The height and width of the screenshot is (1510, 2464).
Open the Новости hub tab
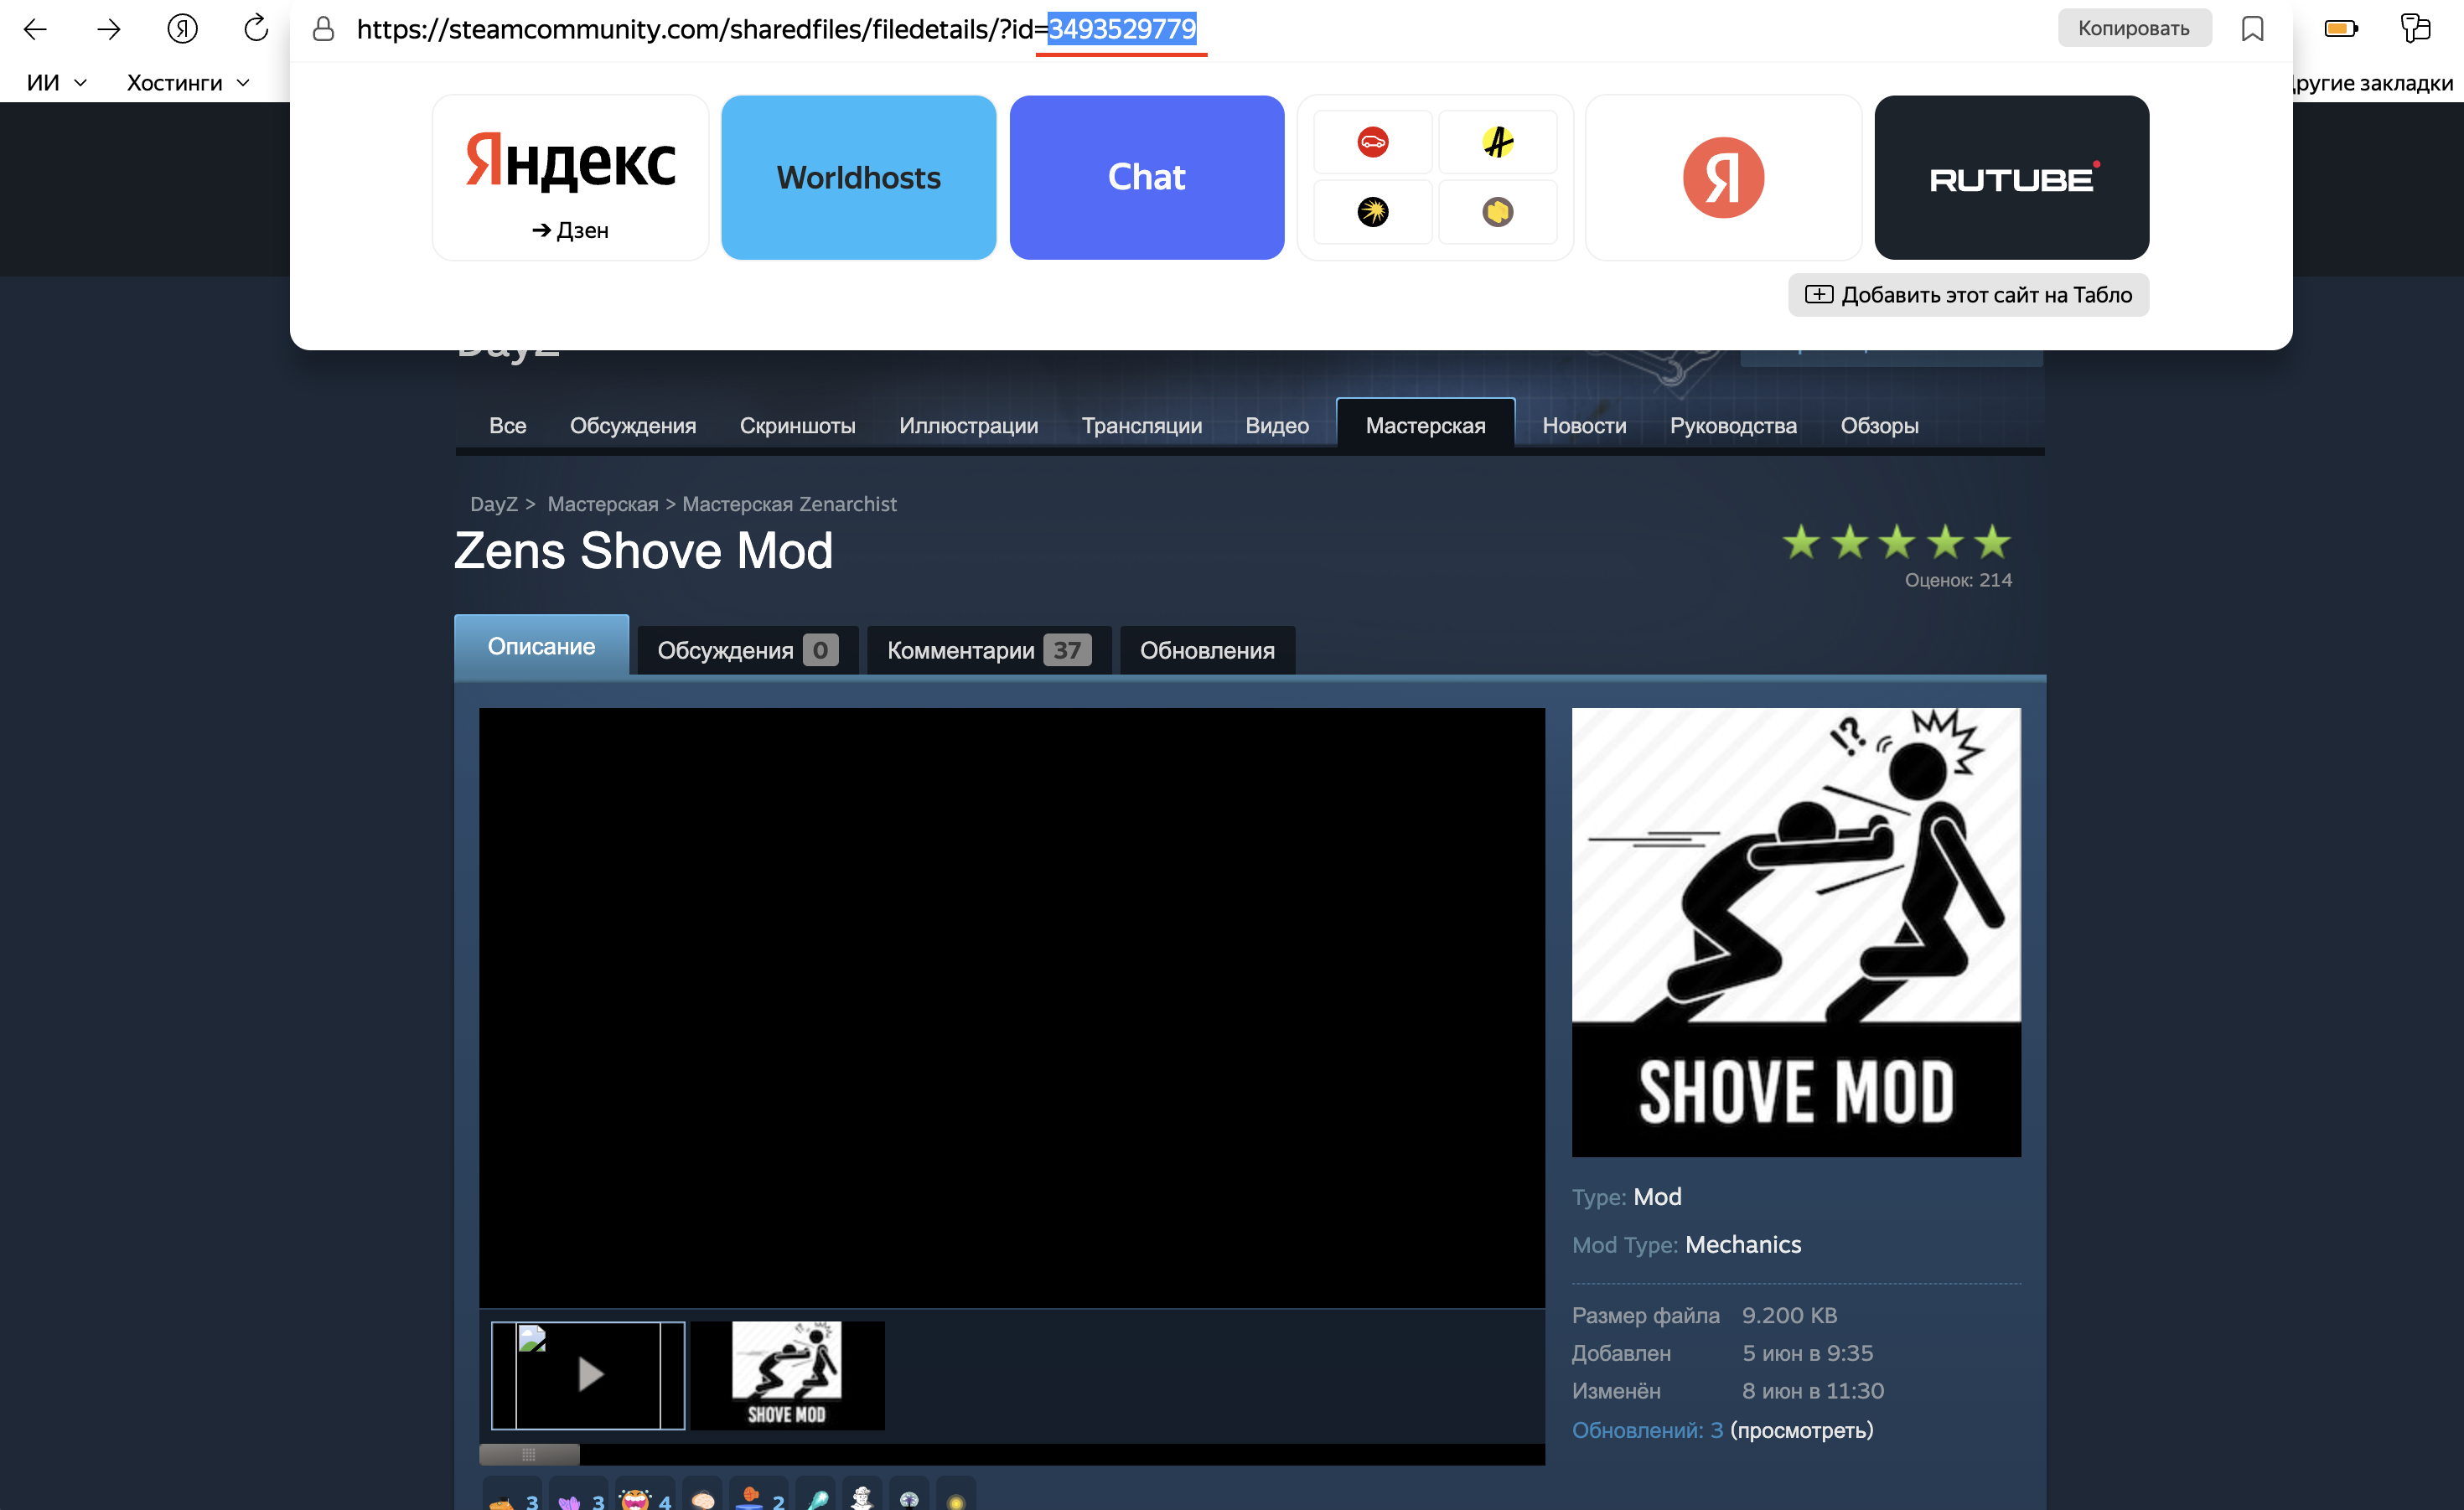tap(1584, 425)
